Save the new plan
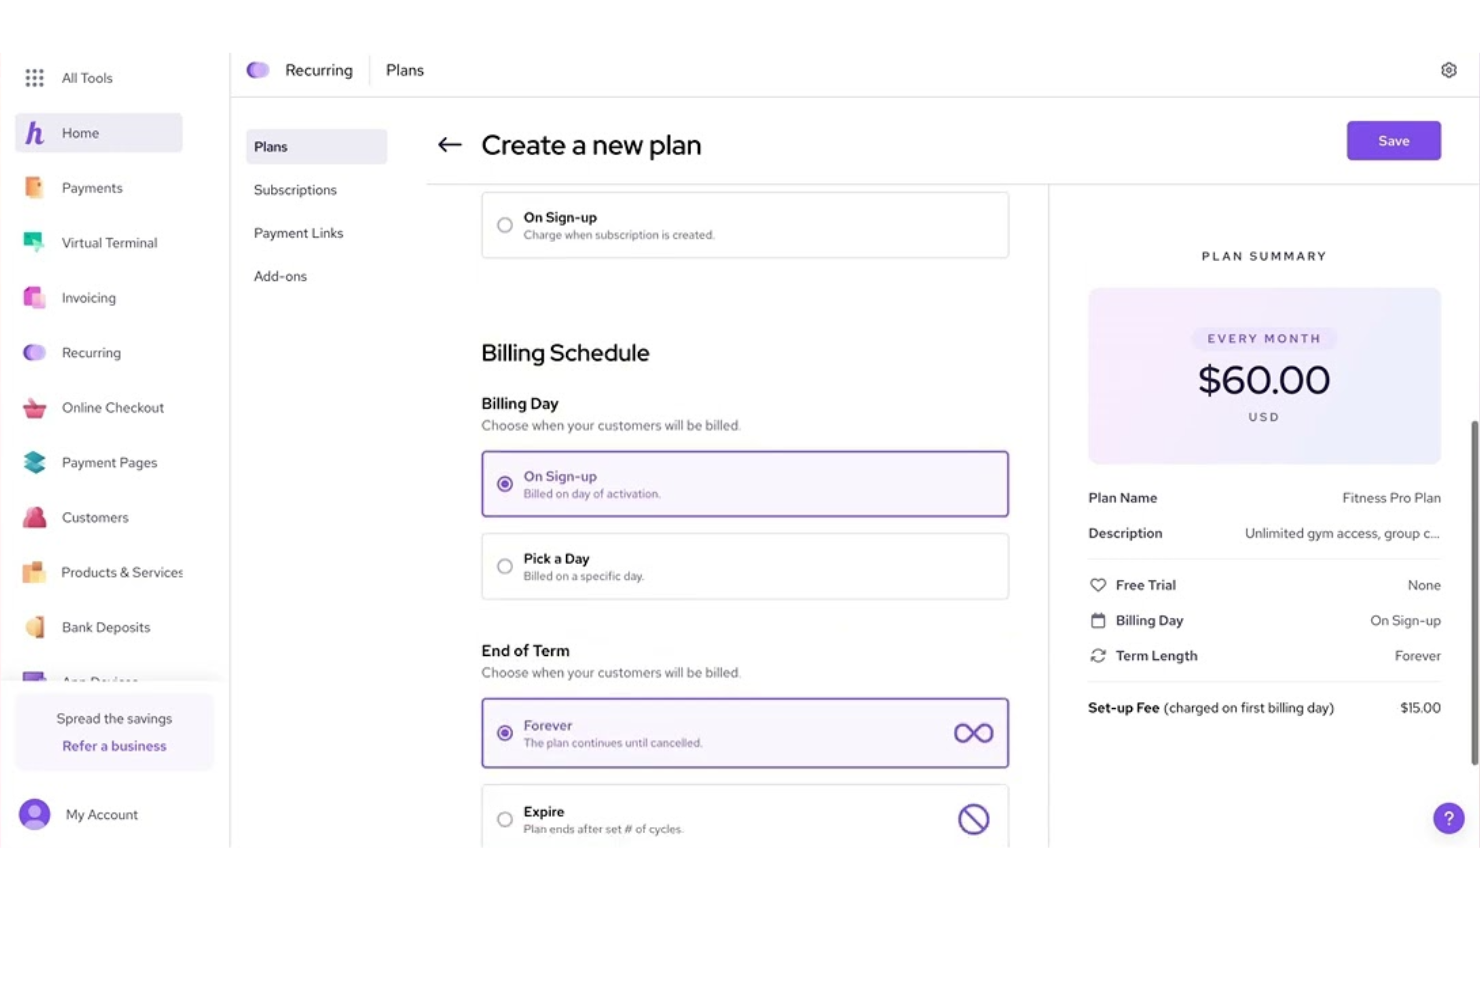The height and width of the screenshot is (987, 1480). 1393,140
